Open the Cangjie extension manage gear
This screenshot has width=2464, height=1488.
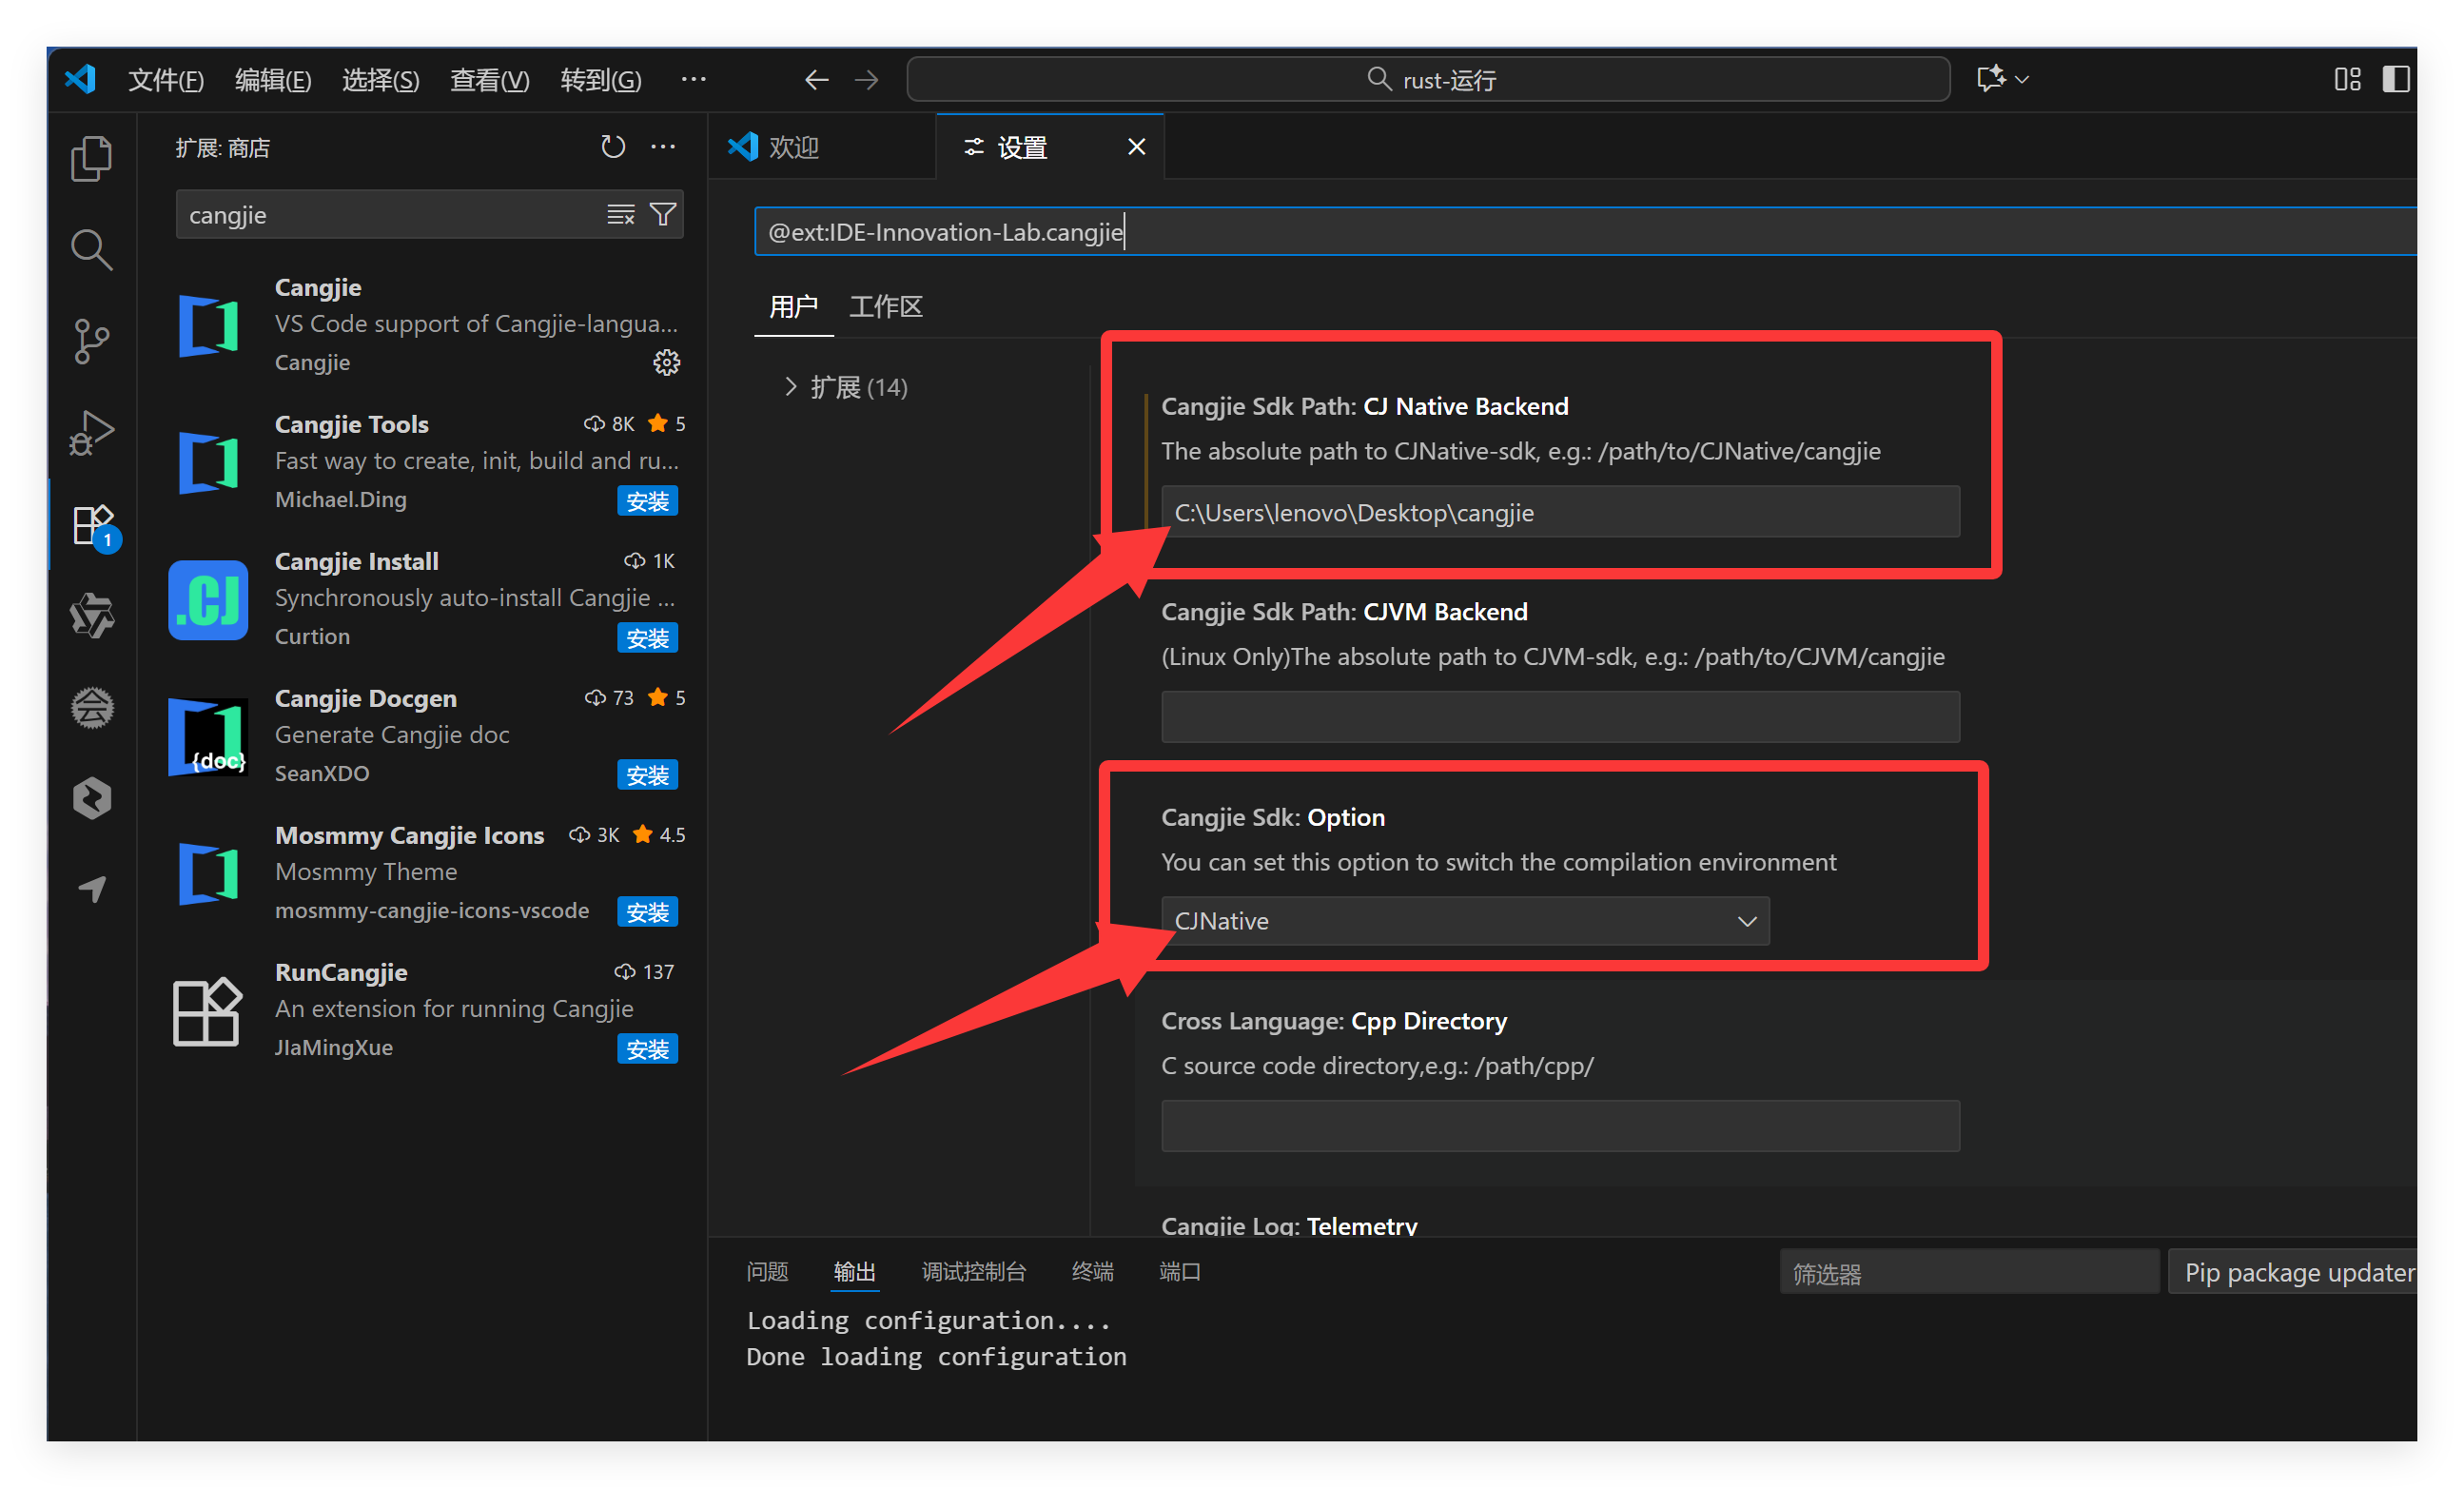point(666,362)
